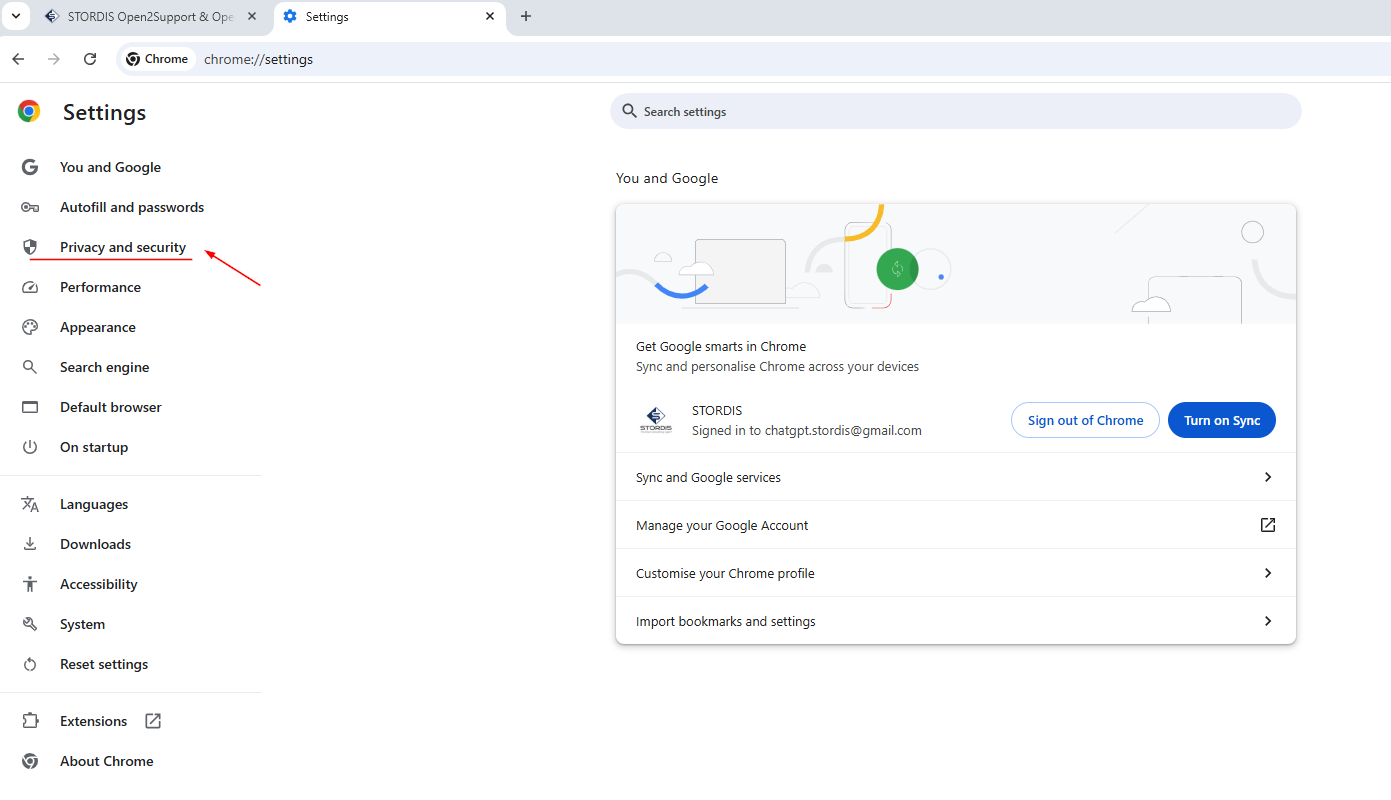Viewport: 1391px width, 800px height.
Task: Open external link icon for Manage Google Account
Action: 1267,525
